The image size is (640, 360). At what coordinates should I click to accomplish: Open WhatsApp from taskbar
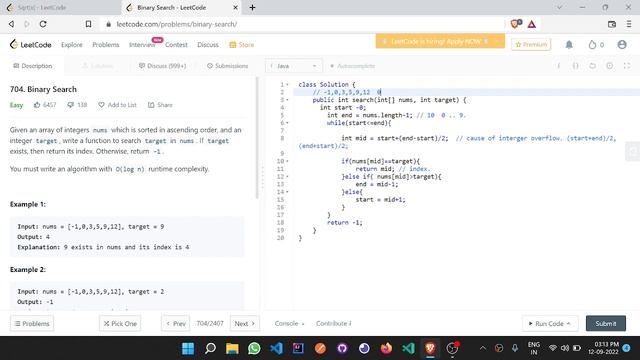tap(254, 348)
